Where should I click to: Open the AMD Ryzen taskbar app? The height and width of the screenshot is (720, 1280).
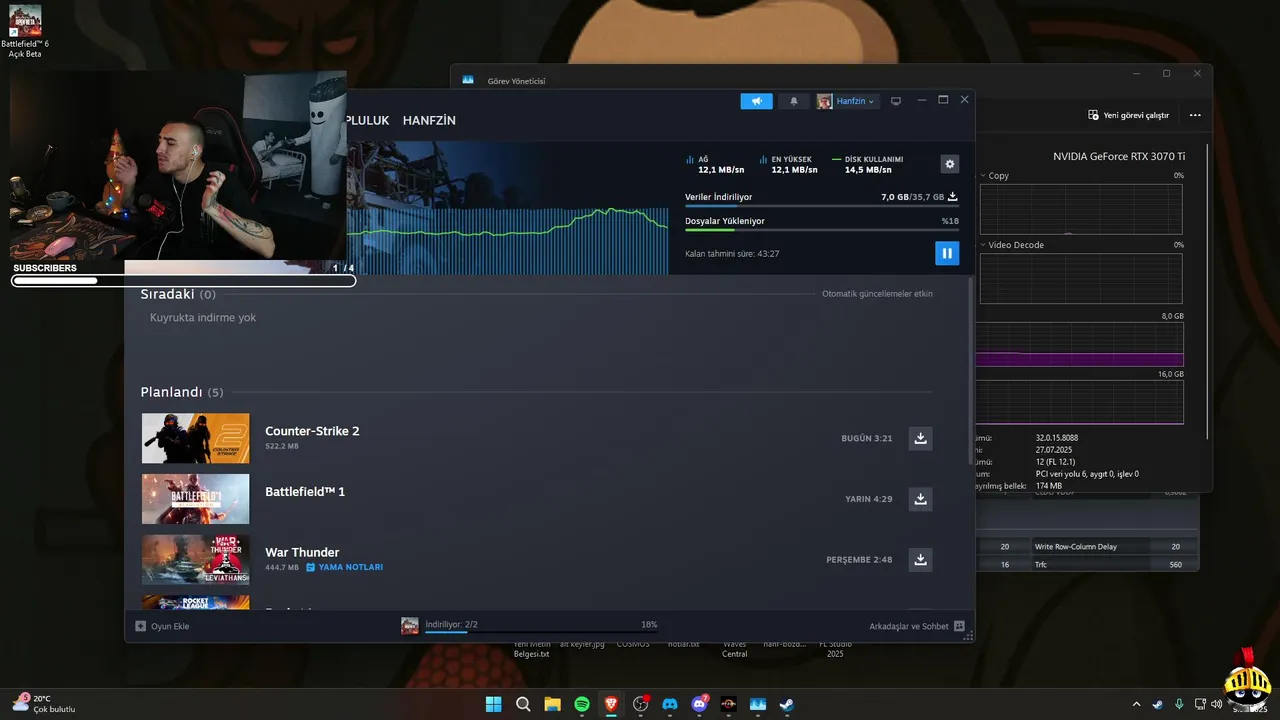tap(729, 704)
